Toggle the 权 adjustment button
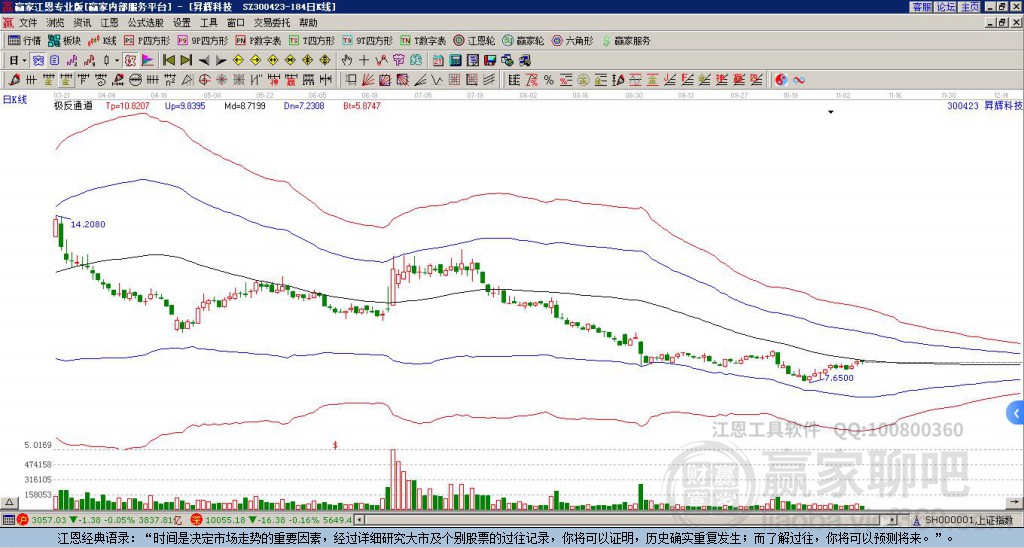Viewport: 1024px width, 548px height. 130,61
